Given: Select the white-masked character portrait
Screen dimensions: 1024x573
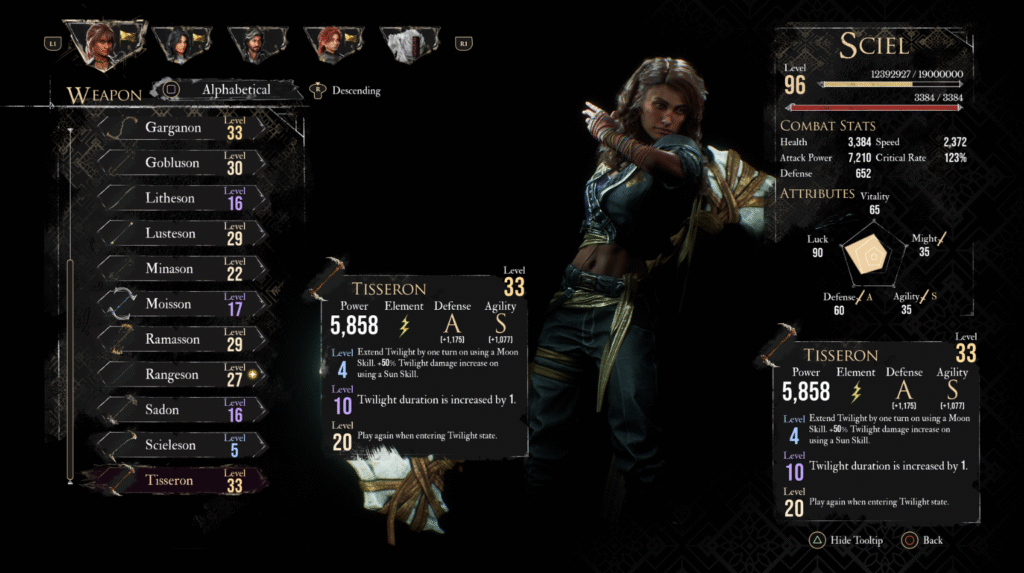Looking at the screenshot, I should point(410,44).
